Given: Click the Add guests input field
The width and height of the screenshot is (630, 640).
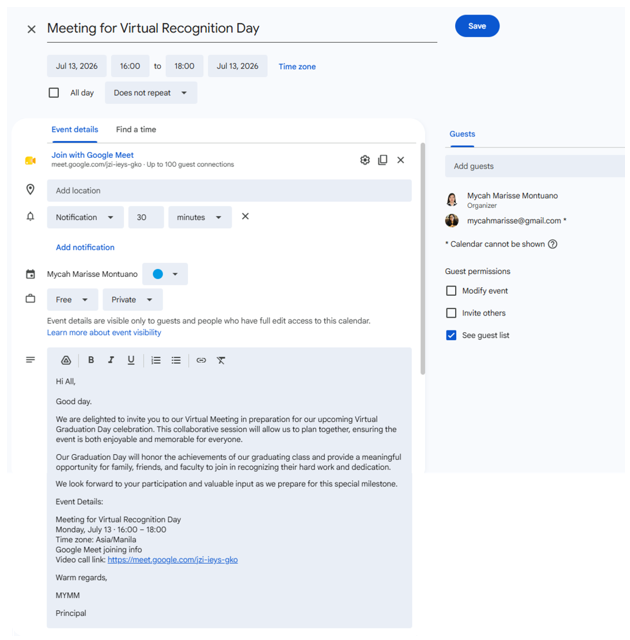Looking at the screenshot, I should pos(535,166).
